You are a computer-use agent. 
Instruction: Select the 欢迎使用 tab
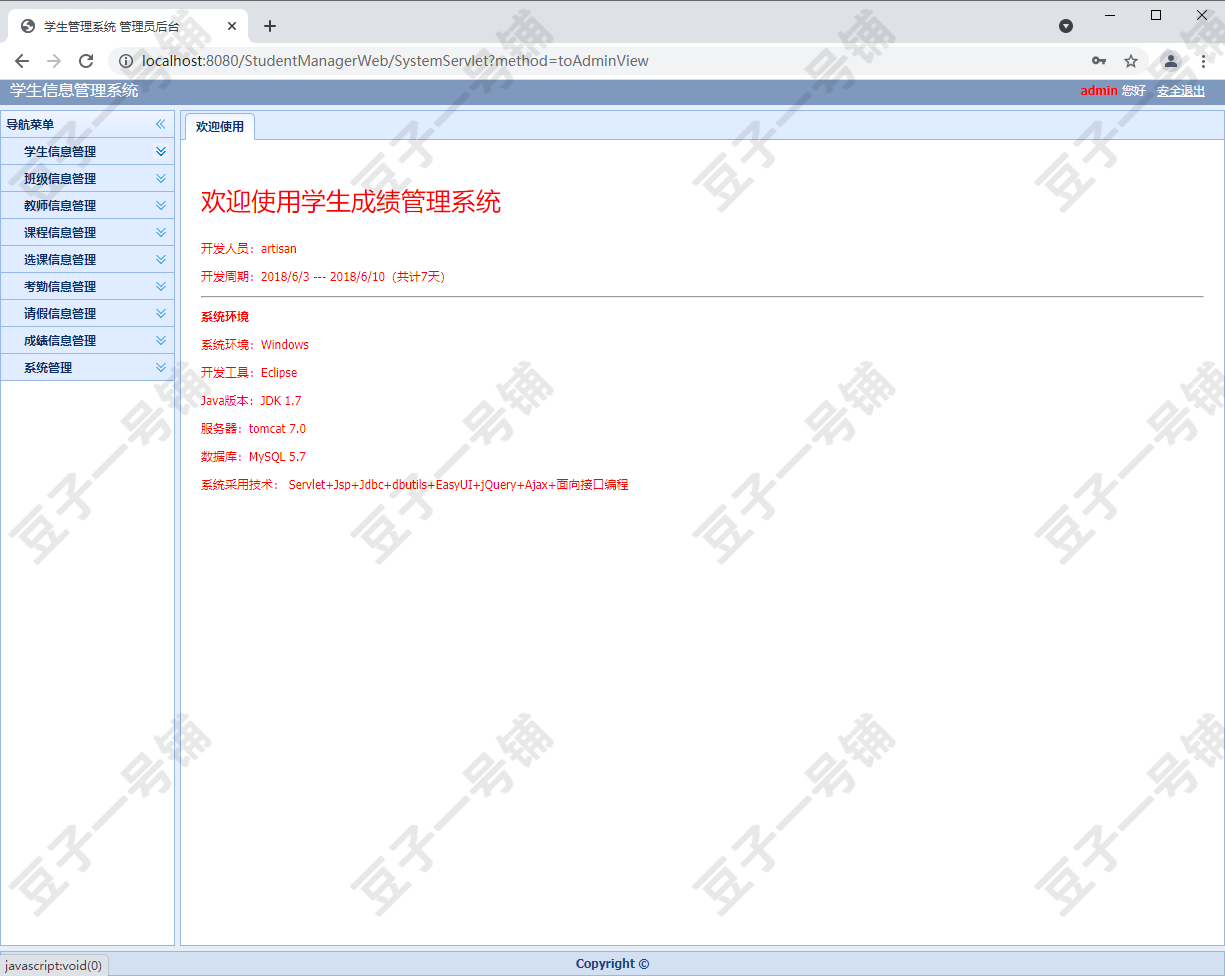click(220, 127)
